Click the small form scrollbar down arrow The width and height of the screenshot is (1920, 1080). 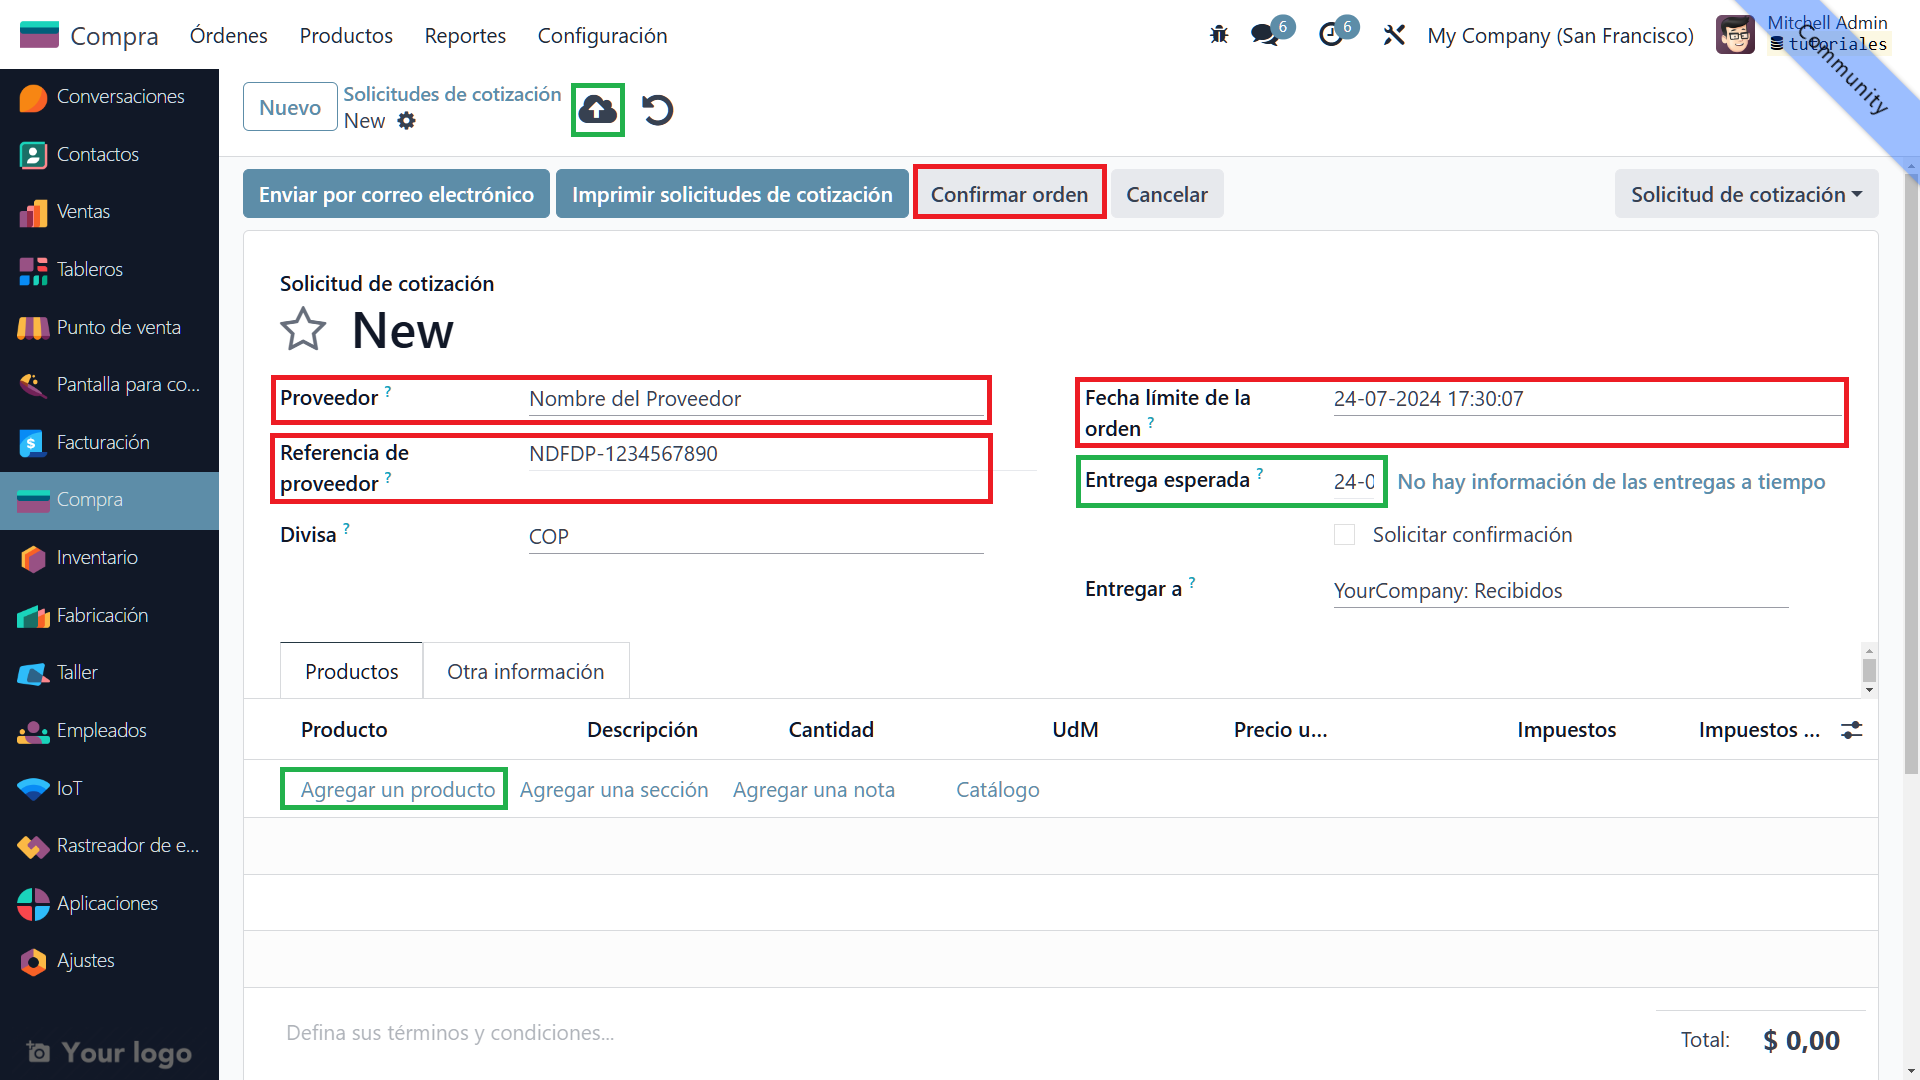[1869, 690]
